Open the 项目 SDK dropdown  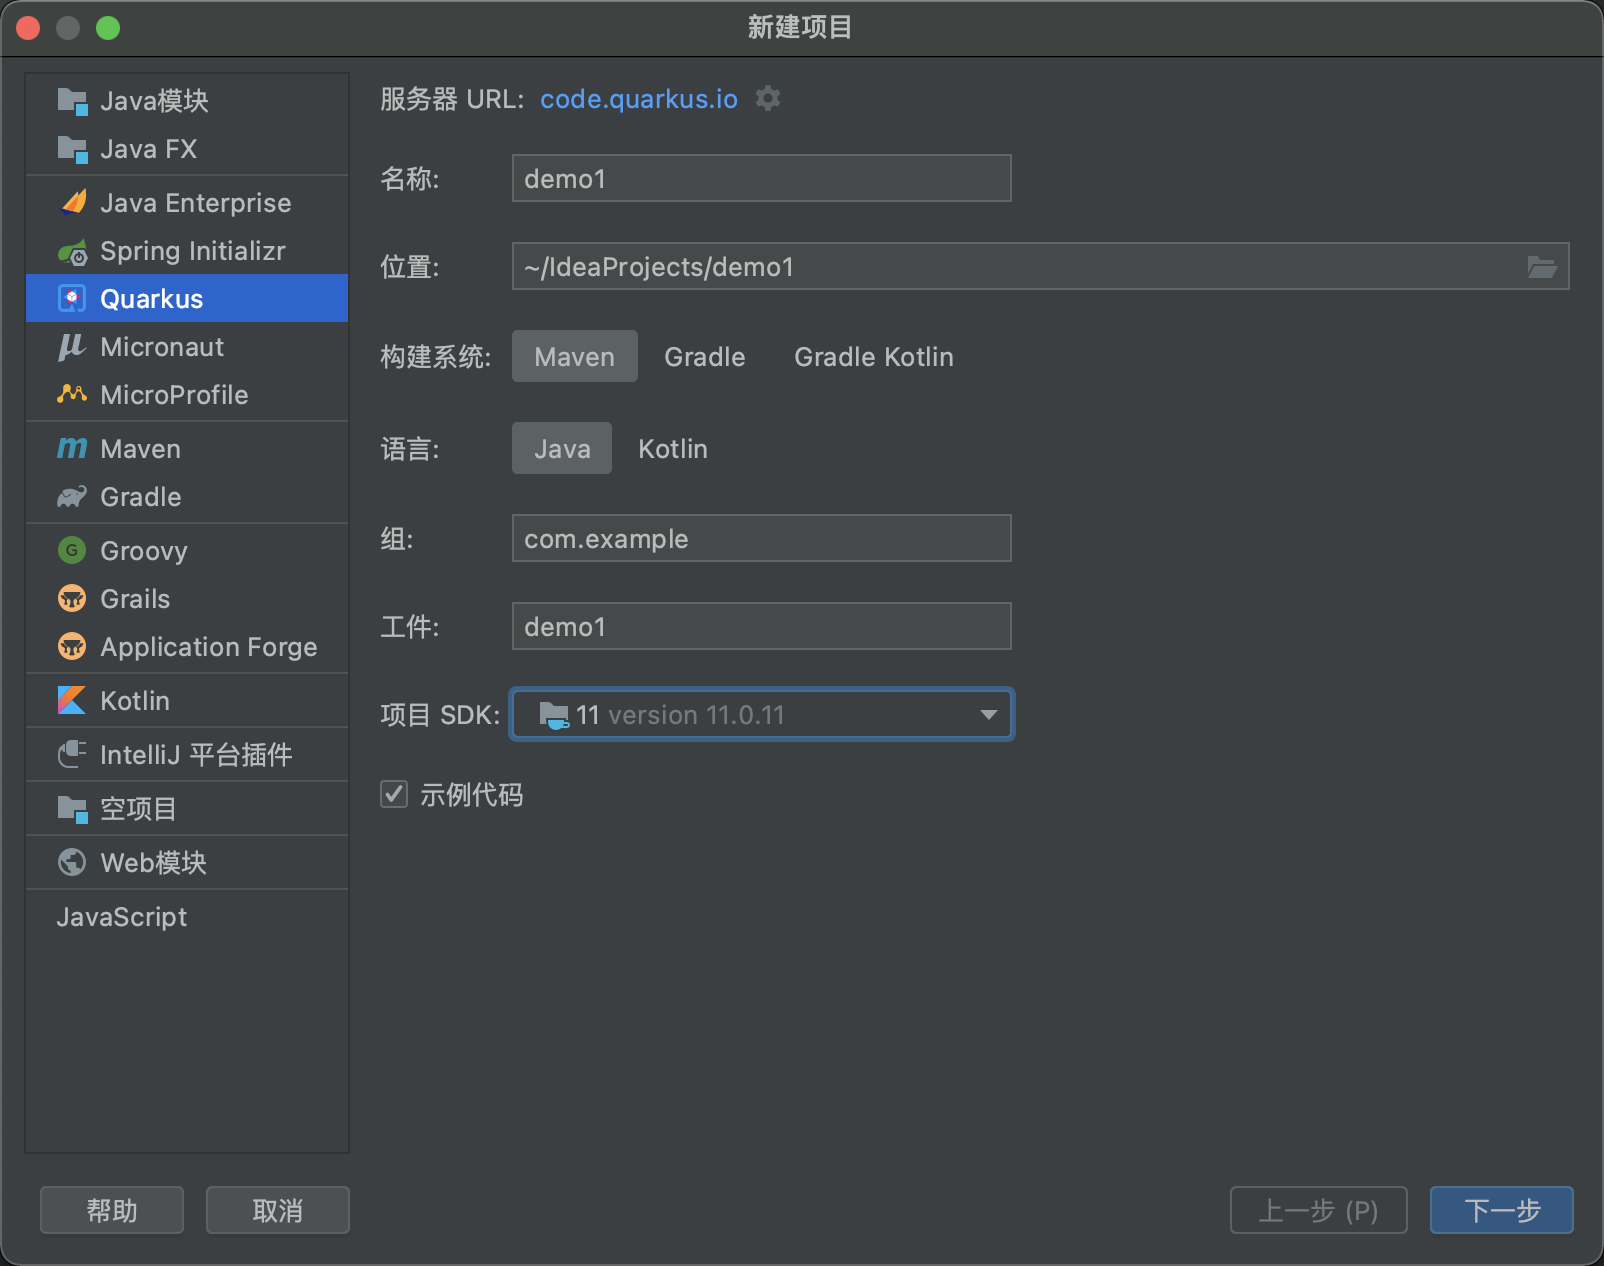pos(987,714)
